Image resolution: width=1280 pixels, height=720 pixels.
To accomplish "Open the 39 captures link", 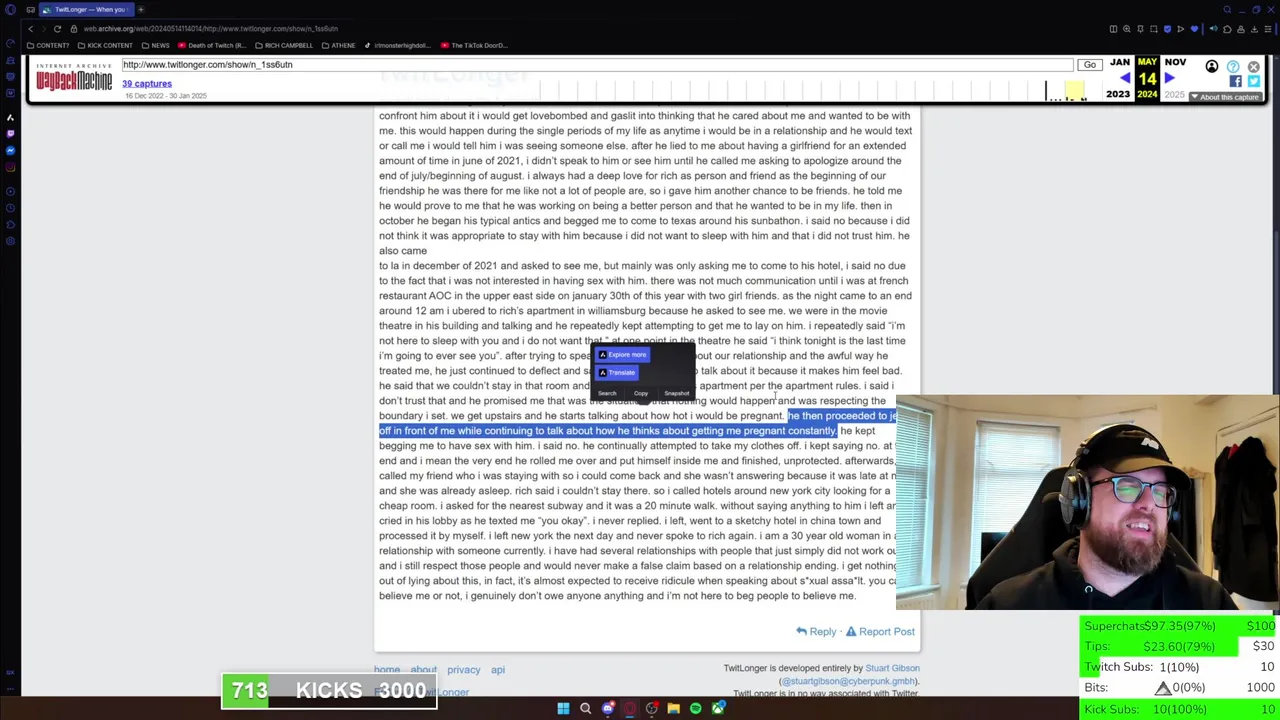I will [147, 84].
